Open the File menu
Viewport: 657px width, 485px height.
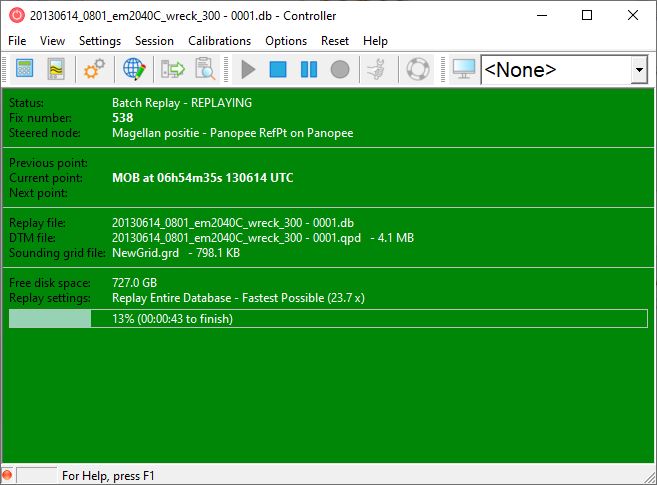[17, 41]
